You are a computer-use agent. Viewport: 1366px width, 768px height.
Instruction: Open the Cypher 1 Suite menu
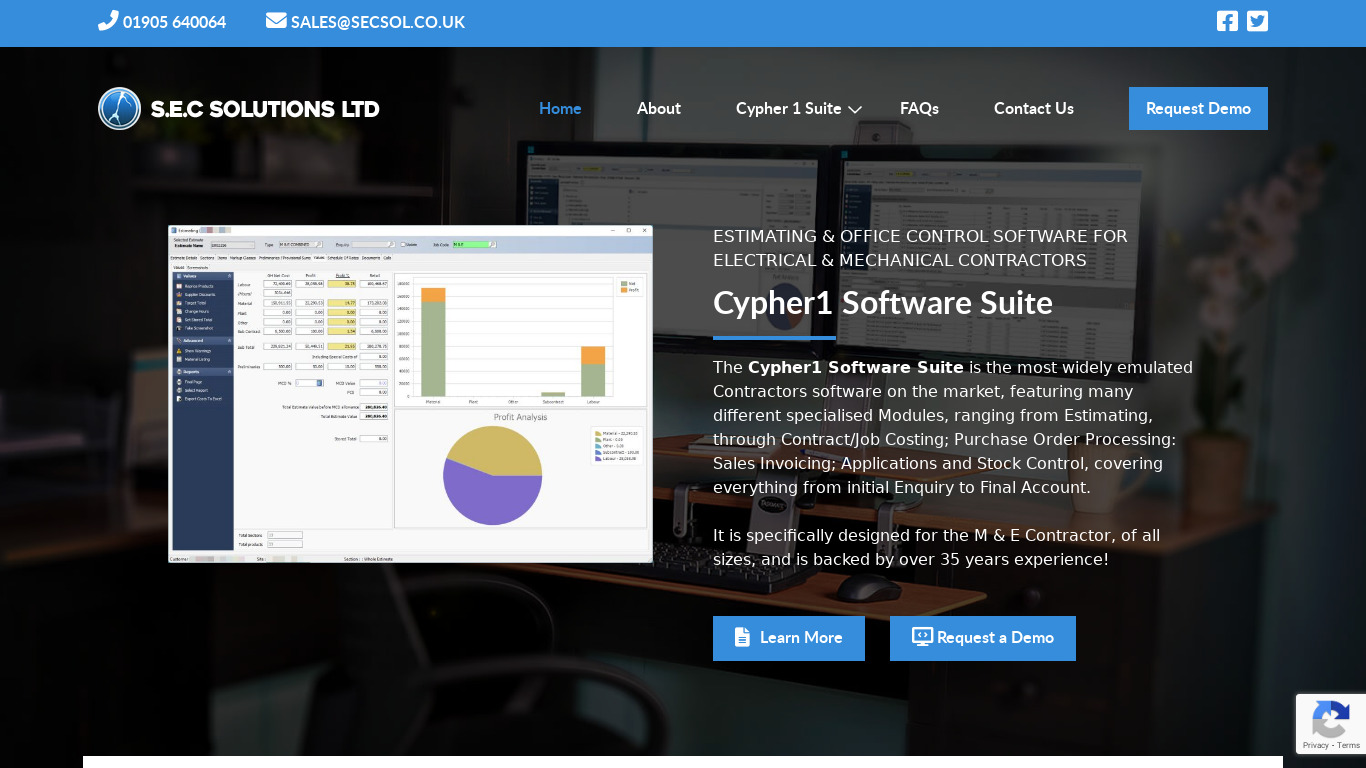point(789,108)
